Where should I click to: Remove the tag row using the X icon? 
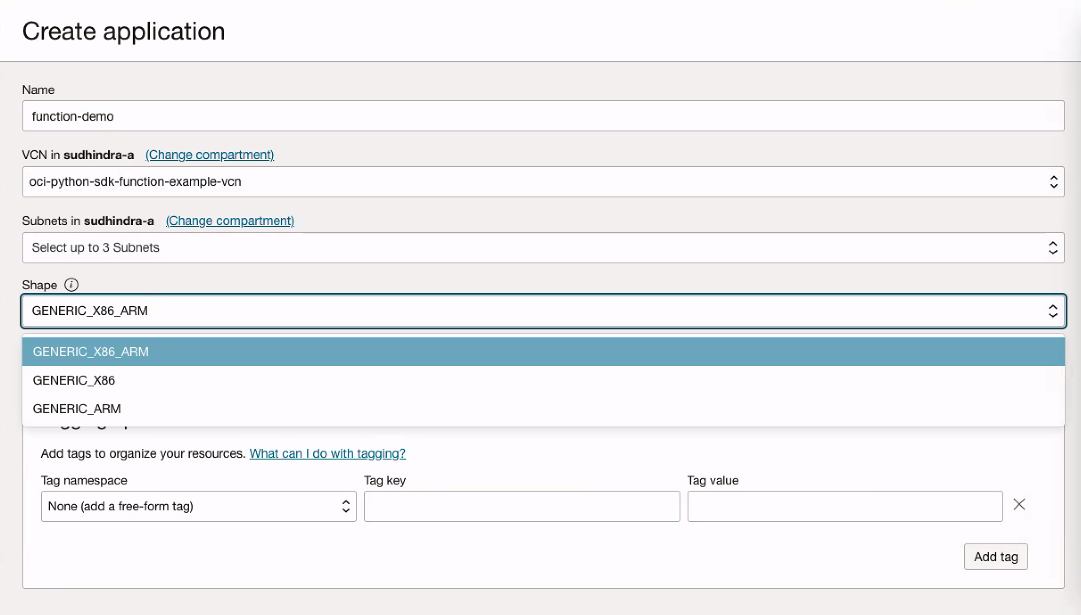coord(1019,505)
